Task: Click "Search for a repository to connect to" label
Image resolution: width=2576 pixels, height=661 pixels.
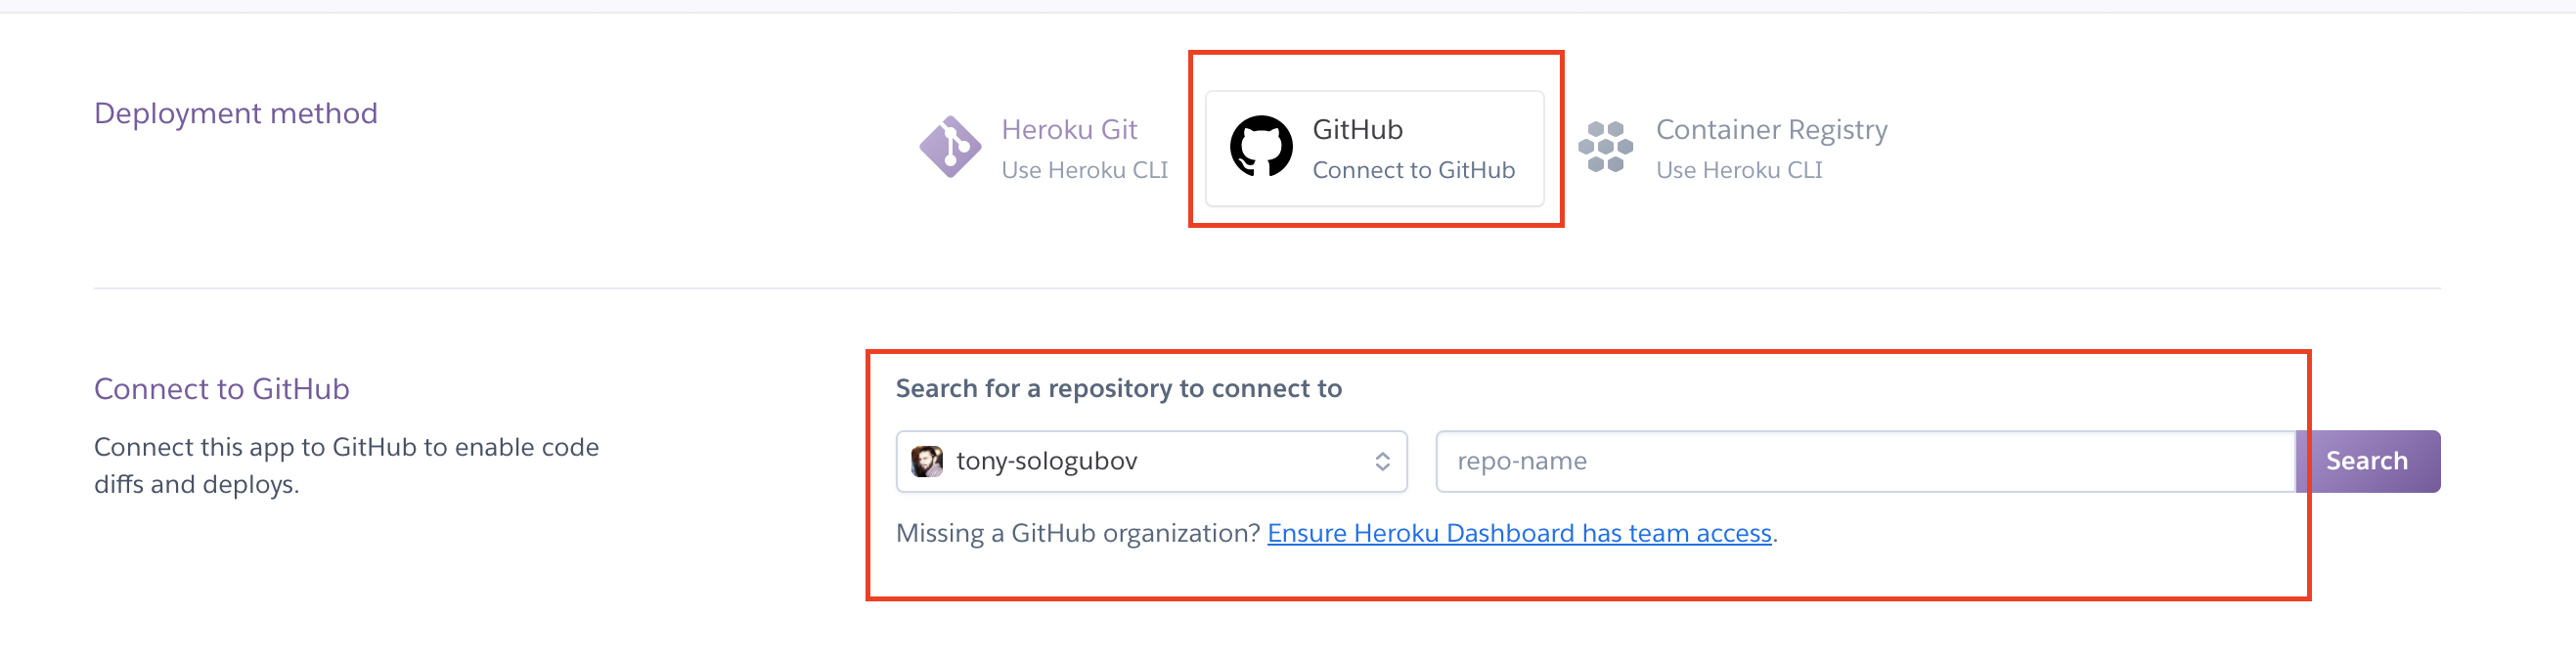Action: 1118,389
